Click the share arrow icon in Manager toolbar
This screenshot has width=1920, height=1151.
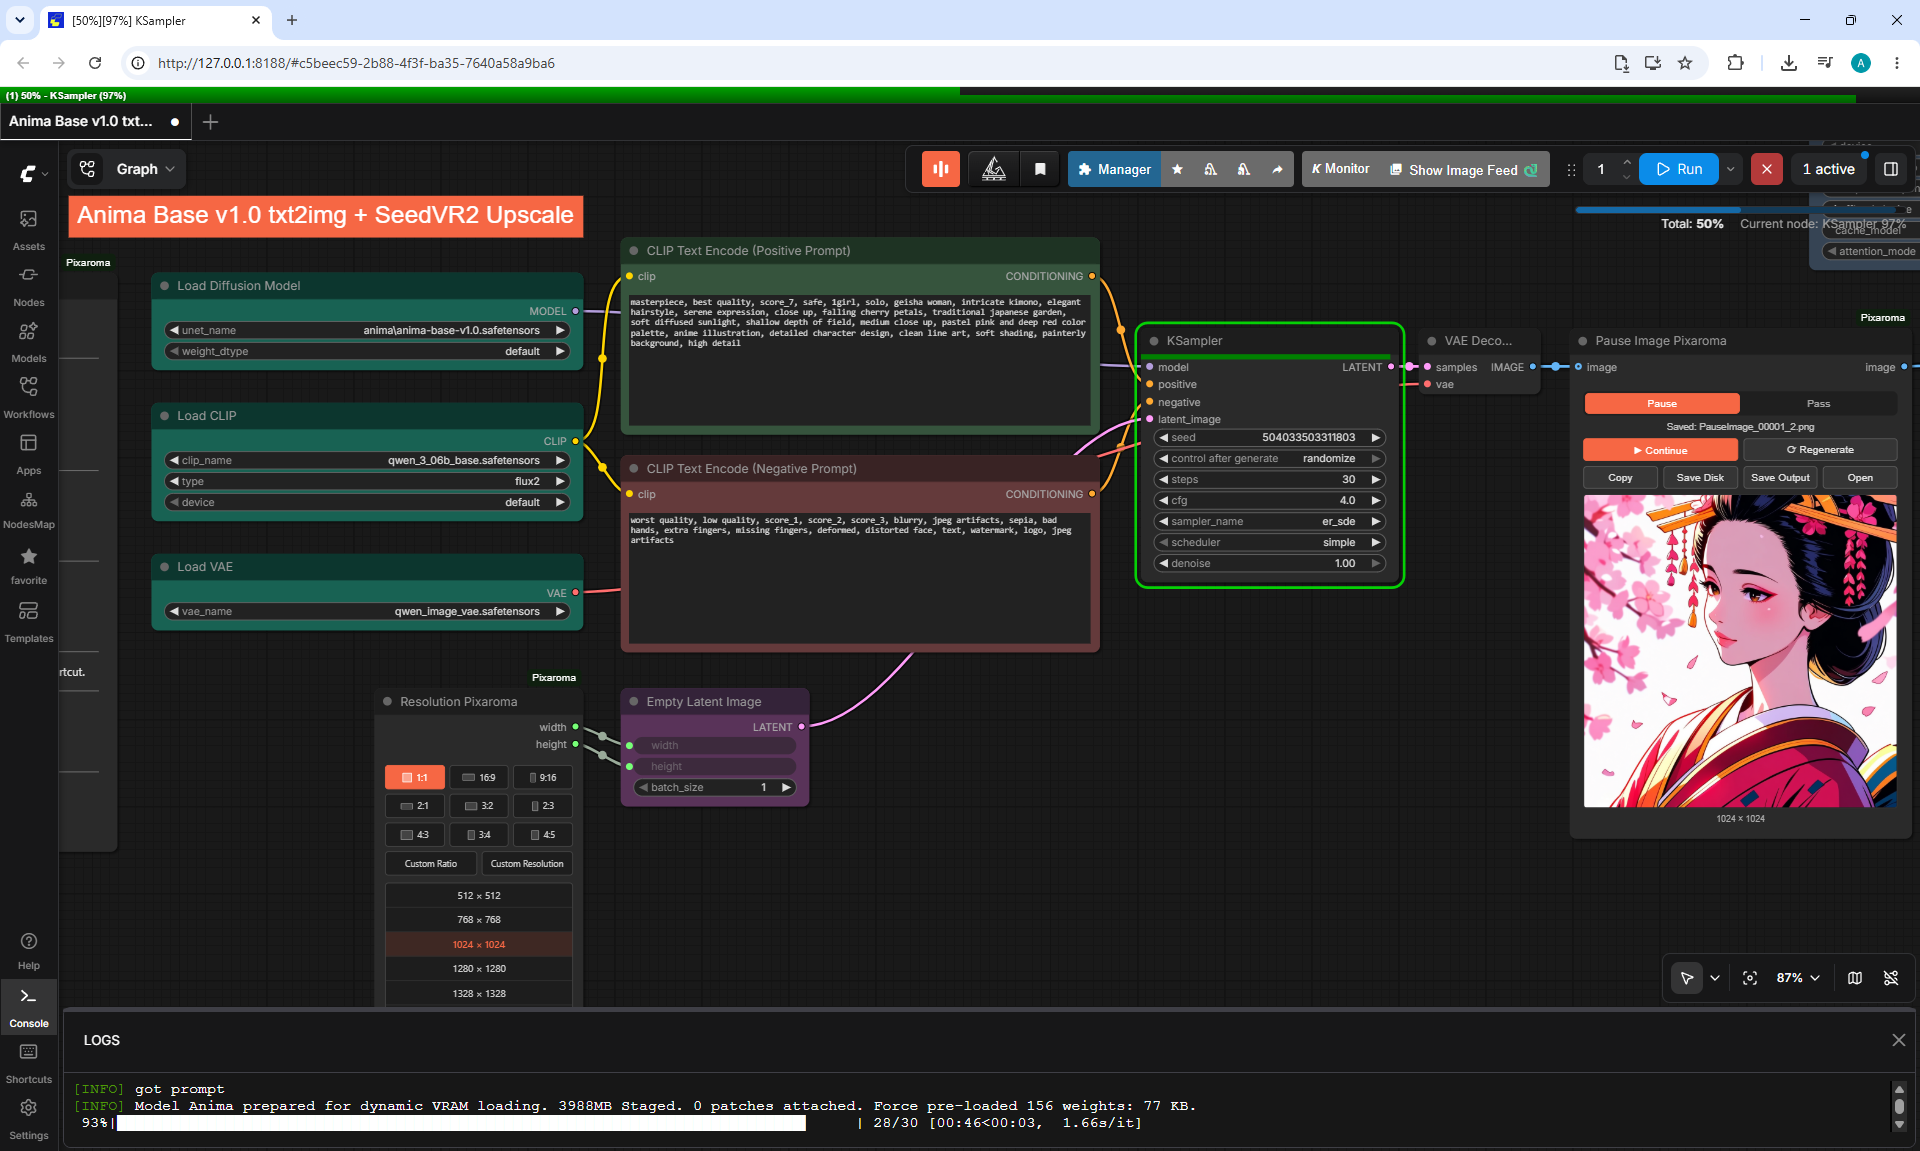pyautogui.click(x=1277, y=169)
